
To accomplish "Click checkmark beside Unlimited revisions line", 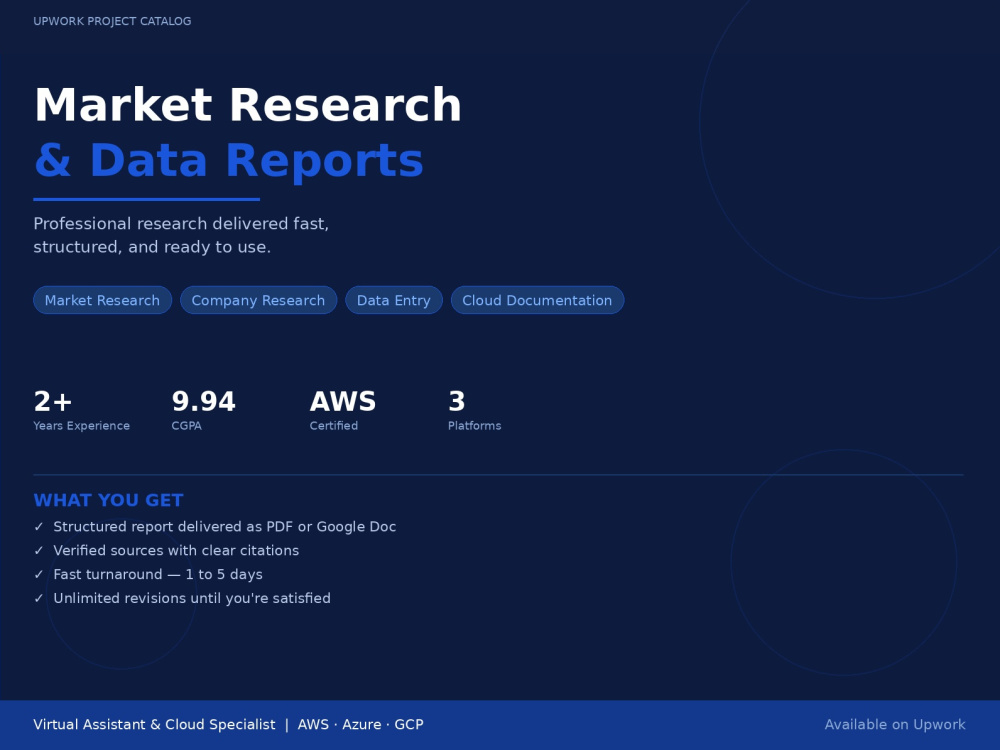I will (39, 598).
